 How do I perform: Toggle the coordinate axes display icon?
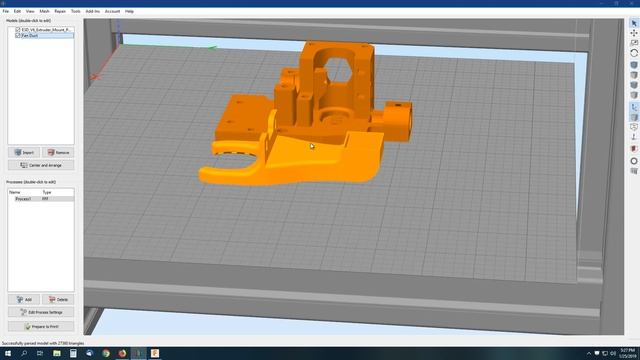[x=634, y=107]
